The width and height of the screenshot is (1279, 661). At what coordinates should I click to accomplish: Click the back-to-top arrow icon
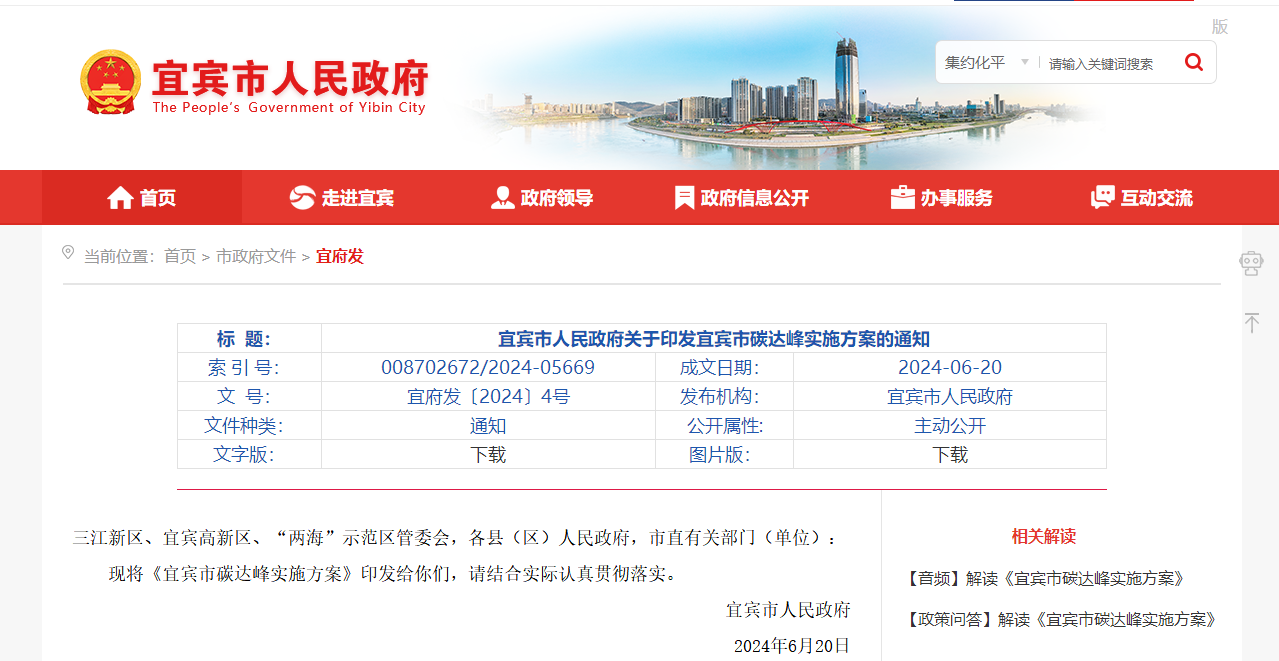pyautogui.click(x=1251, y=322)
